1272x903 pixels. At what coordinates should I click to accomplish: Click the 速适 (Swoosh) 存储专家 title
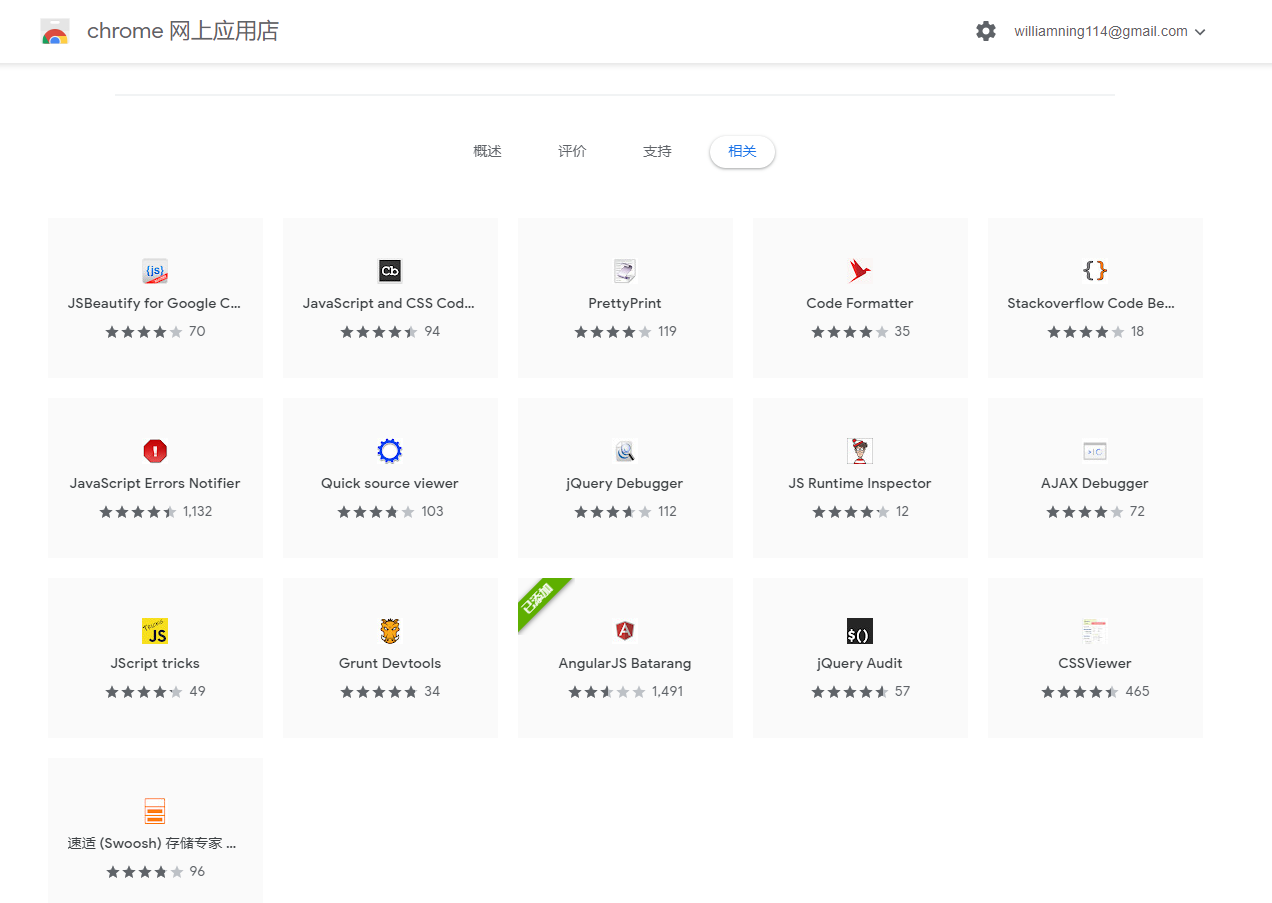tap(152, 843)
